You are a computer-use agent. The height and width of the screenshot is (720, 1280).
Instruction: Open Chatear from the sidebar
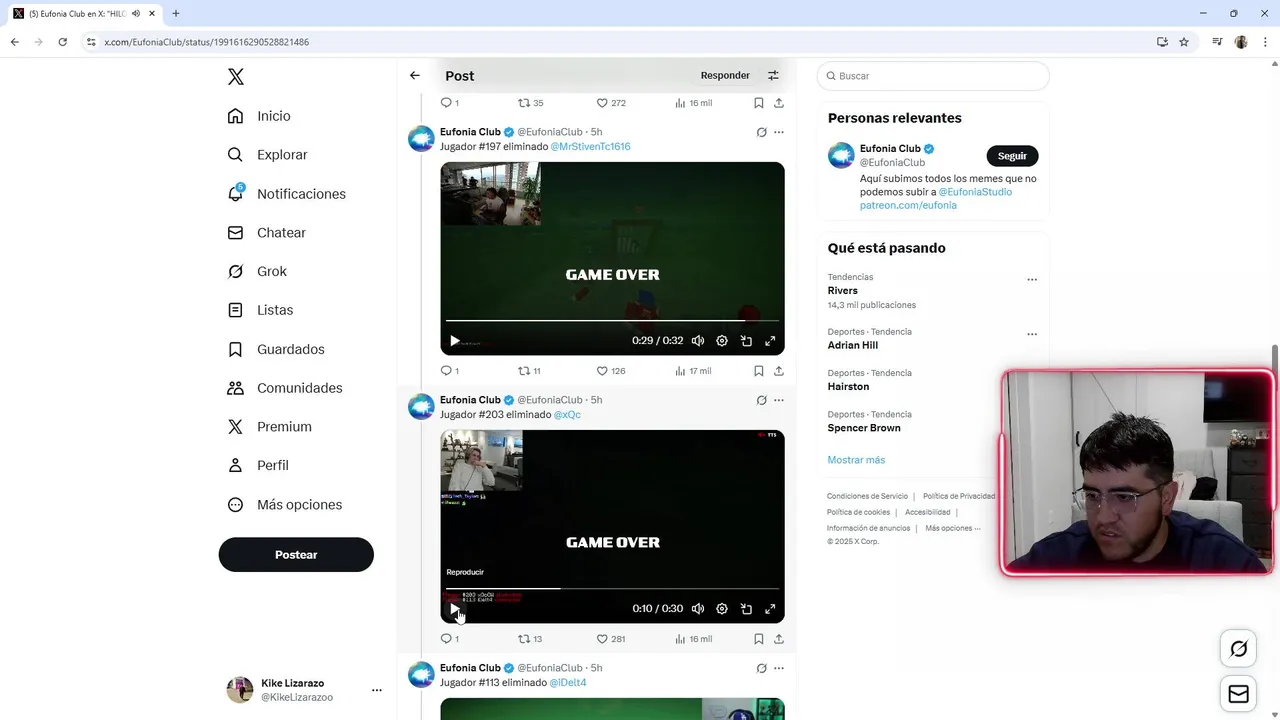[266, 232]
